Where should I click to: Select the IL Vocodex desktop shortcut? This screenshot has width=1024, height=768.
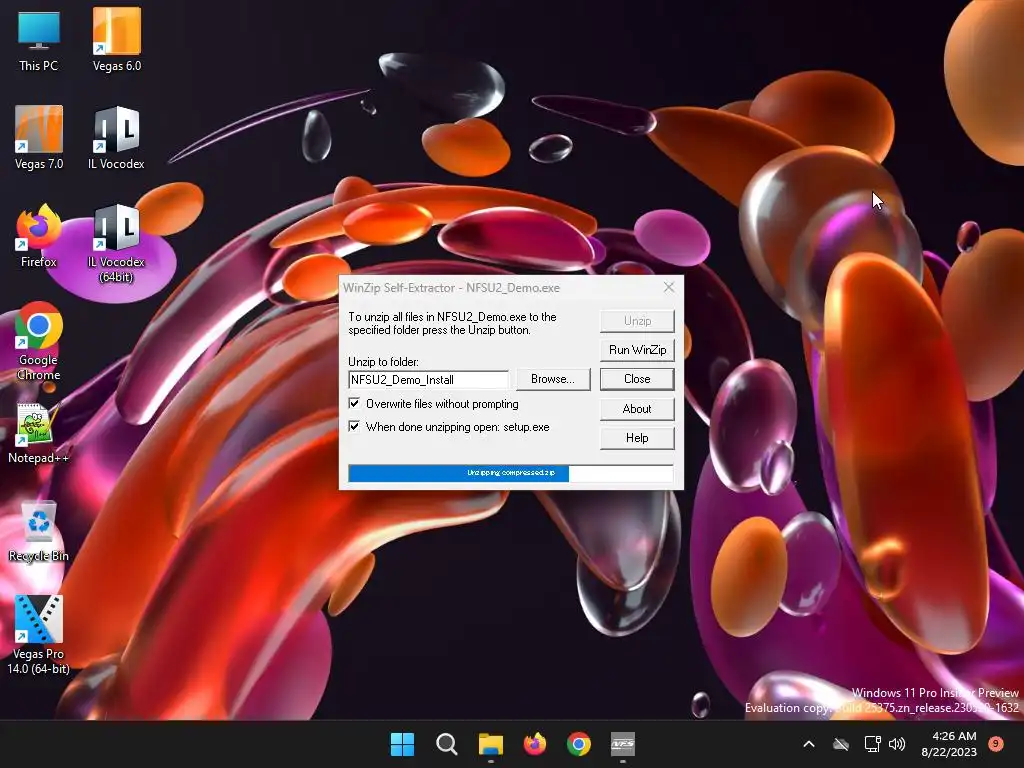point(116,138)
